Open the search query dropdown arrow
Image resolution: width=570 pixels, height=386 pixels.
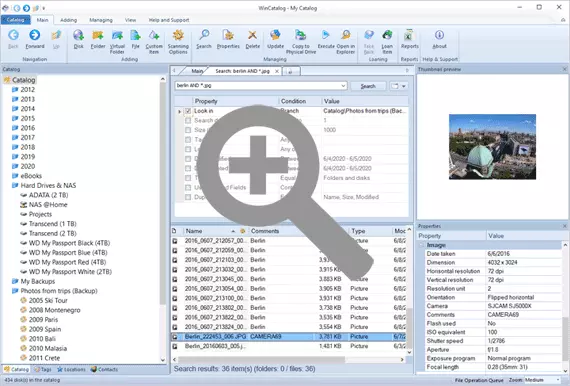343,86
